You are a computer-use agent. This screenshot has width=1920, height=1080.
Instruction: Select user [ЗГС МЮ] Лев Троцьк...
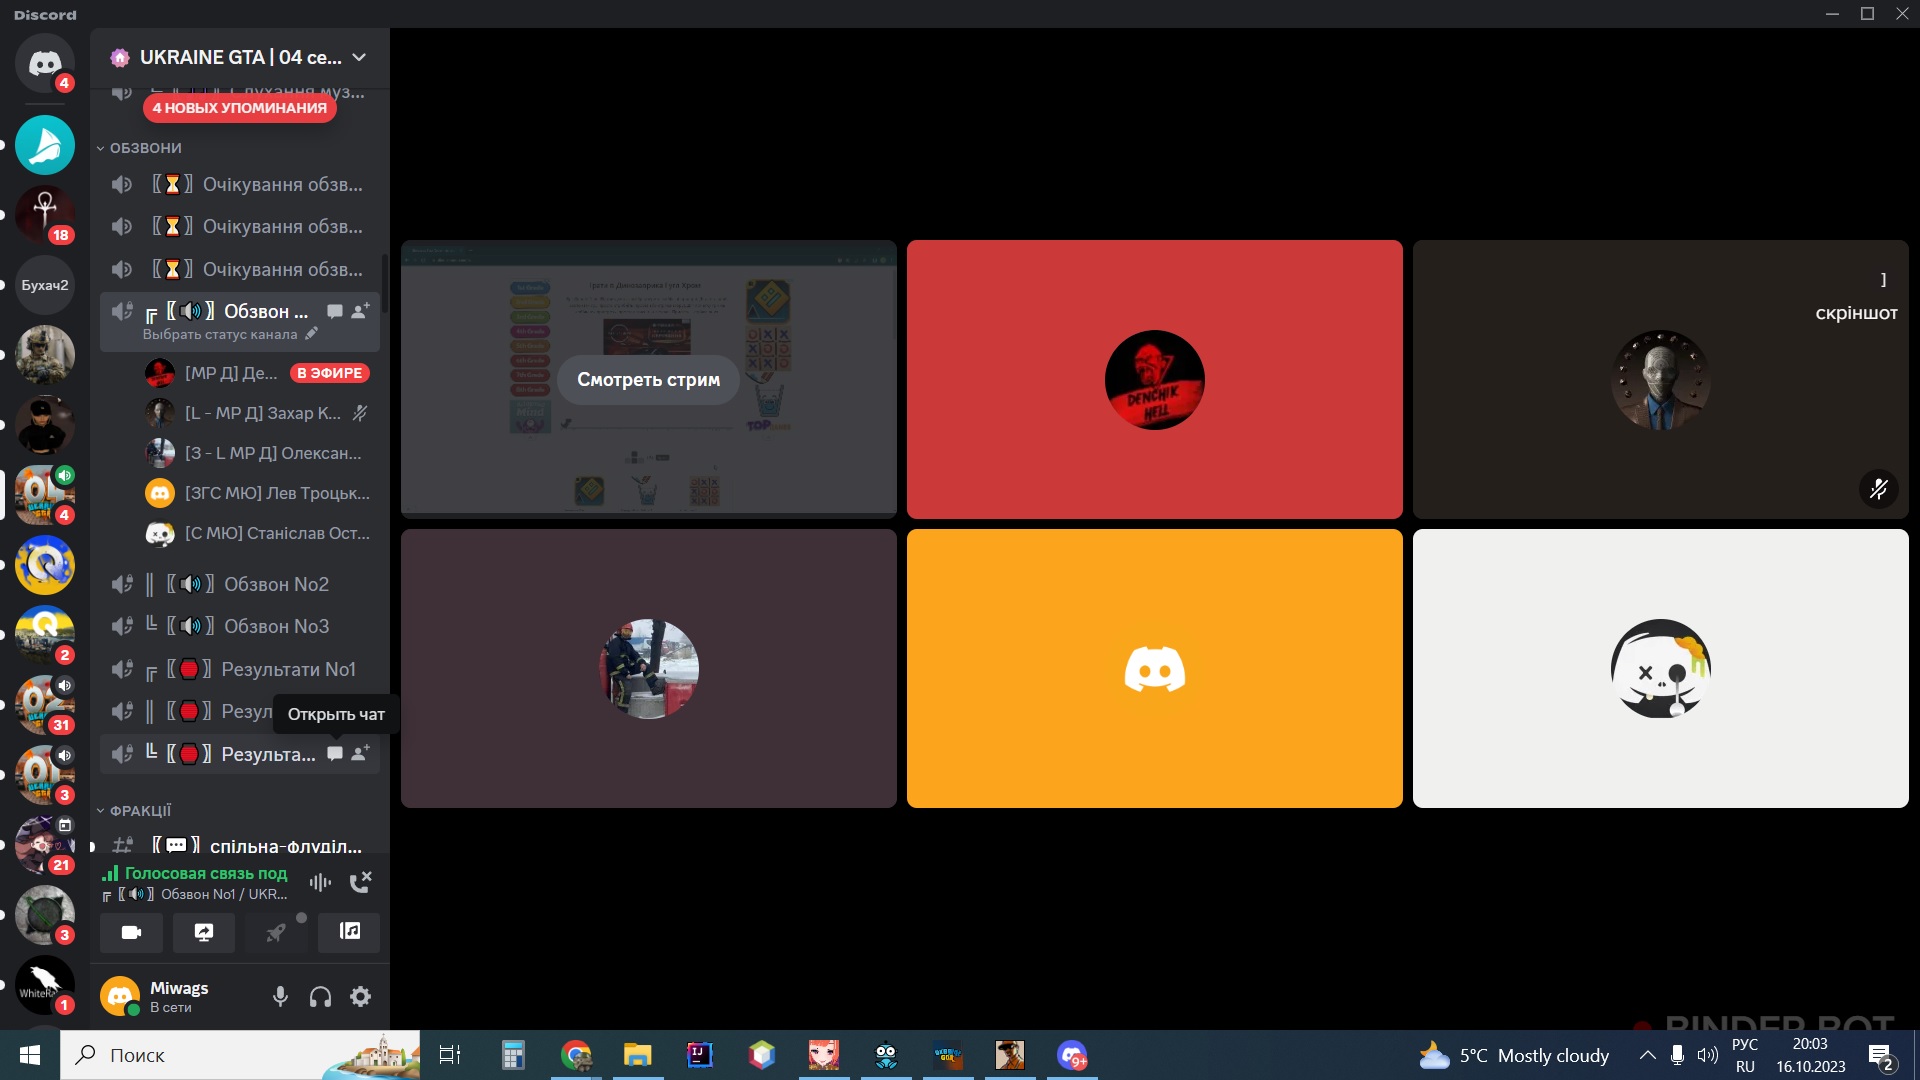[x=258, y=493]
